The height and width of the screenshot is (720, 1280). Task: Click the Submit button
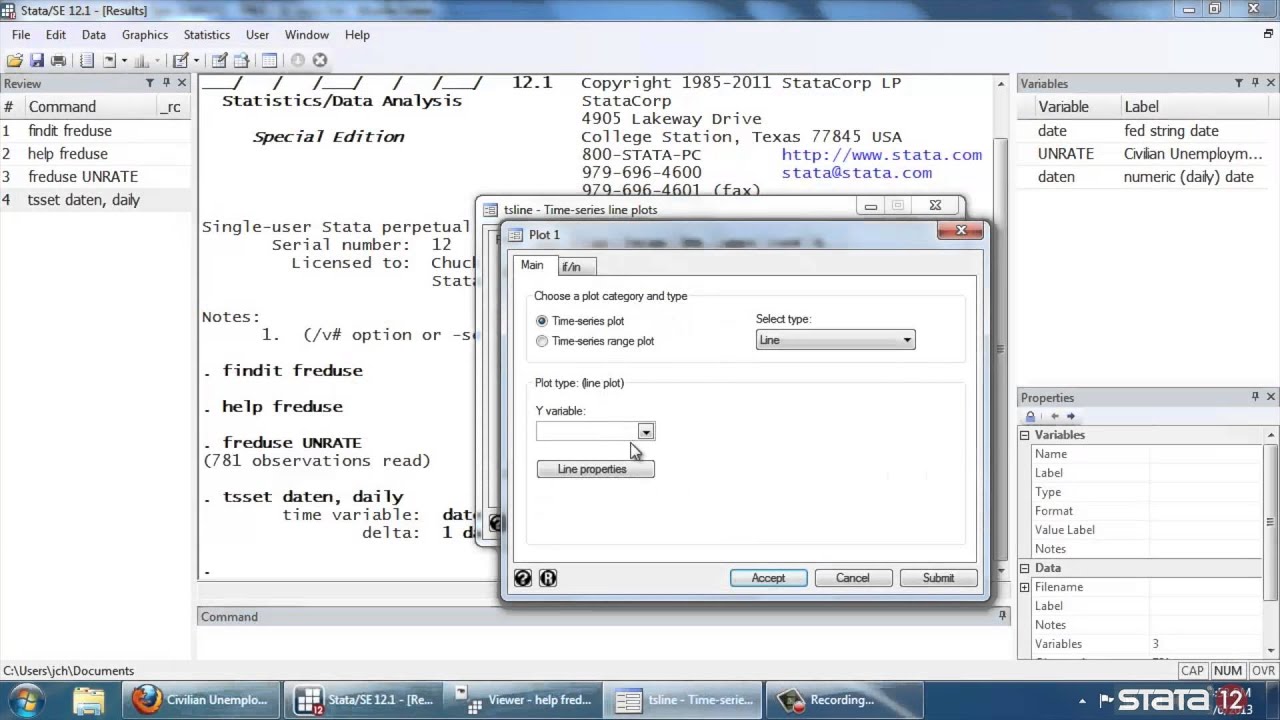[x=938, y=578]
